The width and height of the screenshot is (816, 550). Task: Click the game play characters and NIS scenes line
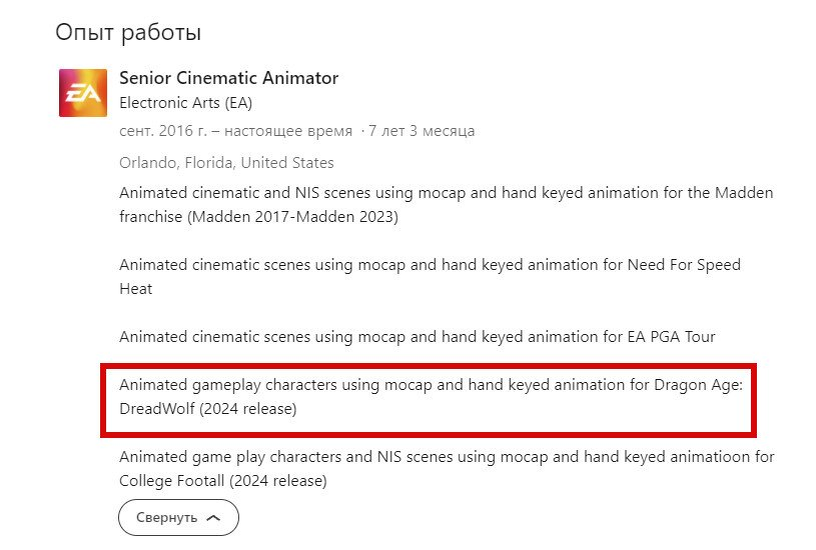447,457
